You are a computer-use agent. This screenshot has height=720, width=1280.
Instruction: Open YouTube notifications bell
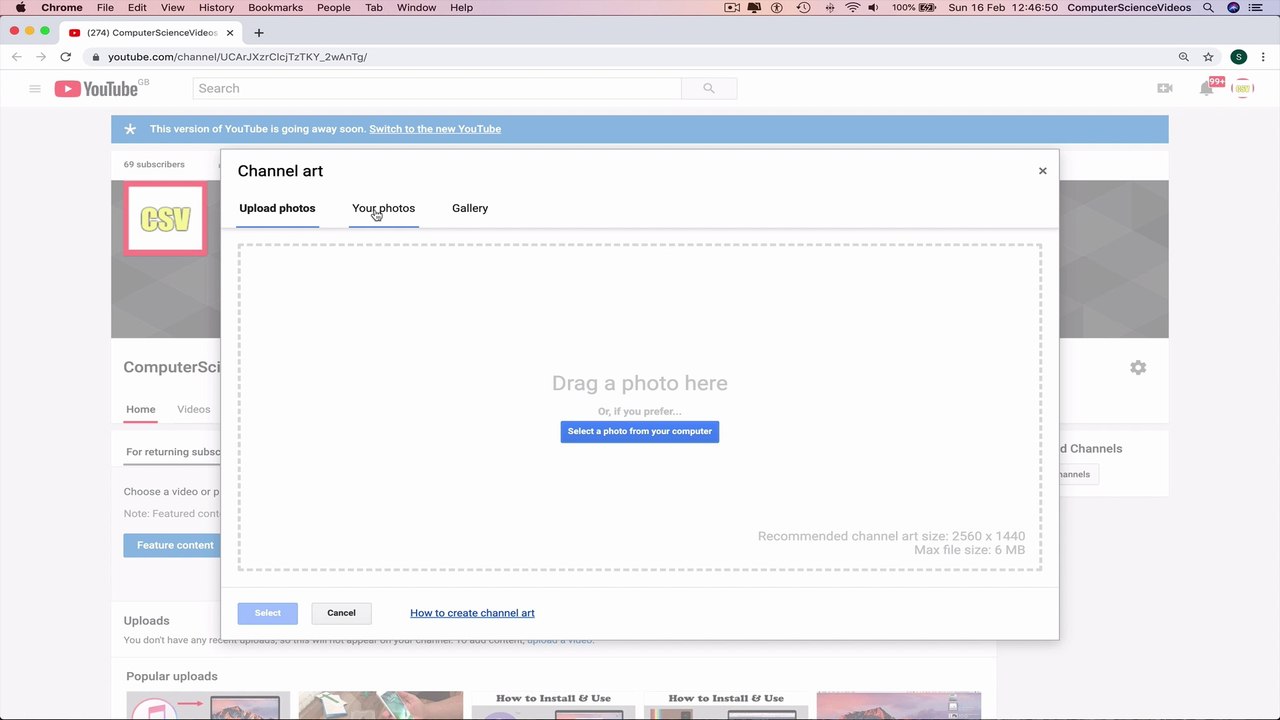(1207, 88)
